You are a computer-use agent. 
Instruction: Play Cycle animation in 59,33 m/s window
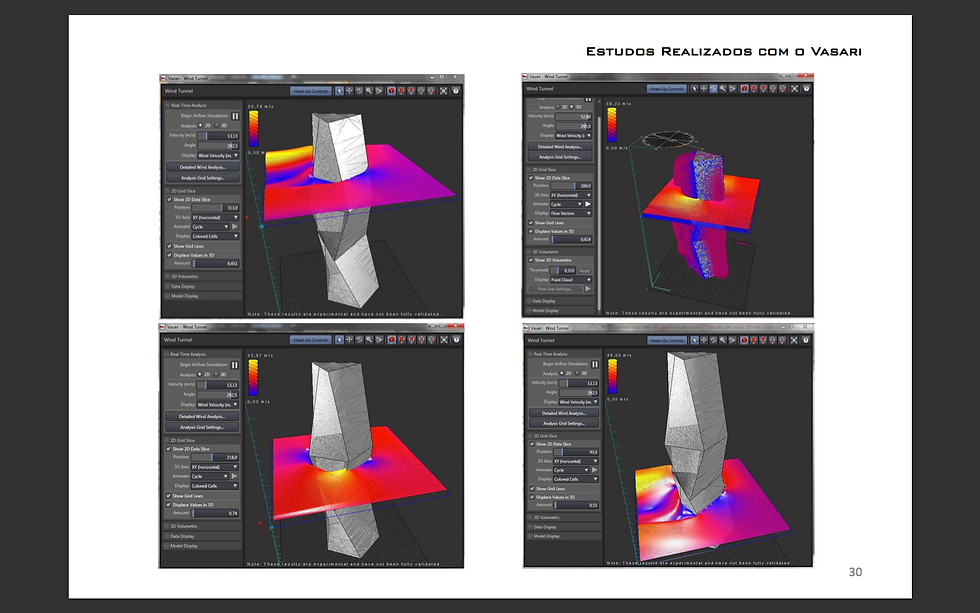tap(588, 204)
